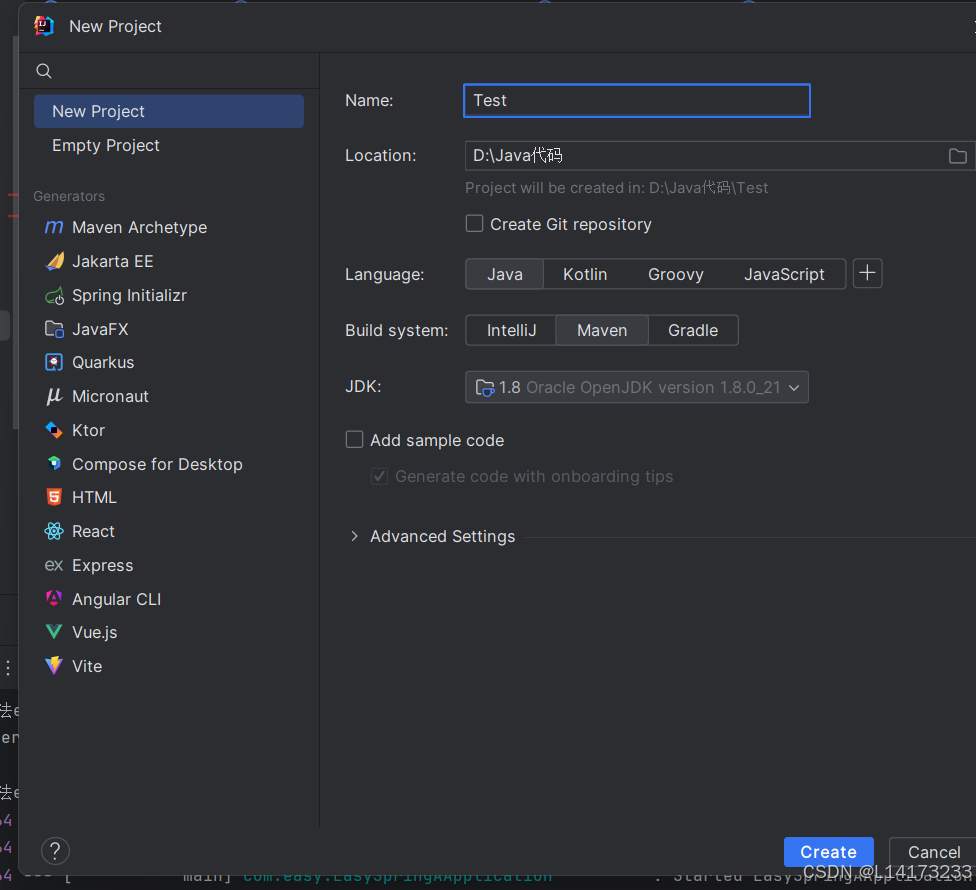This screenshot has height=890, width=976.
Task: Click the JavaFX folder icon
Action: coord(54,329)
